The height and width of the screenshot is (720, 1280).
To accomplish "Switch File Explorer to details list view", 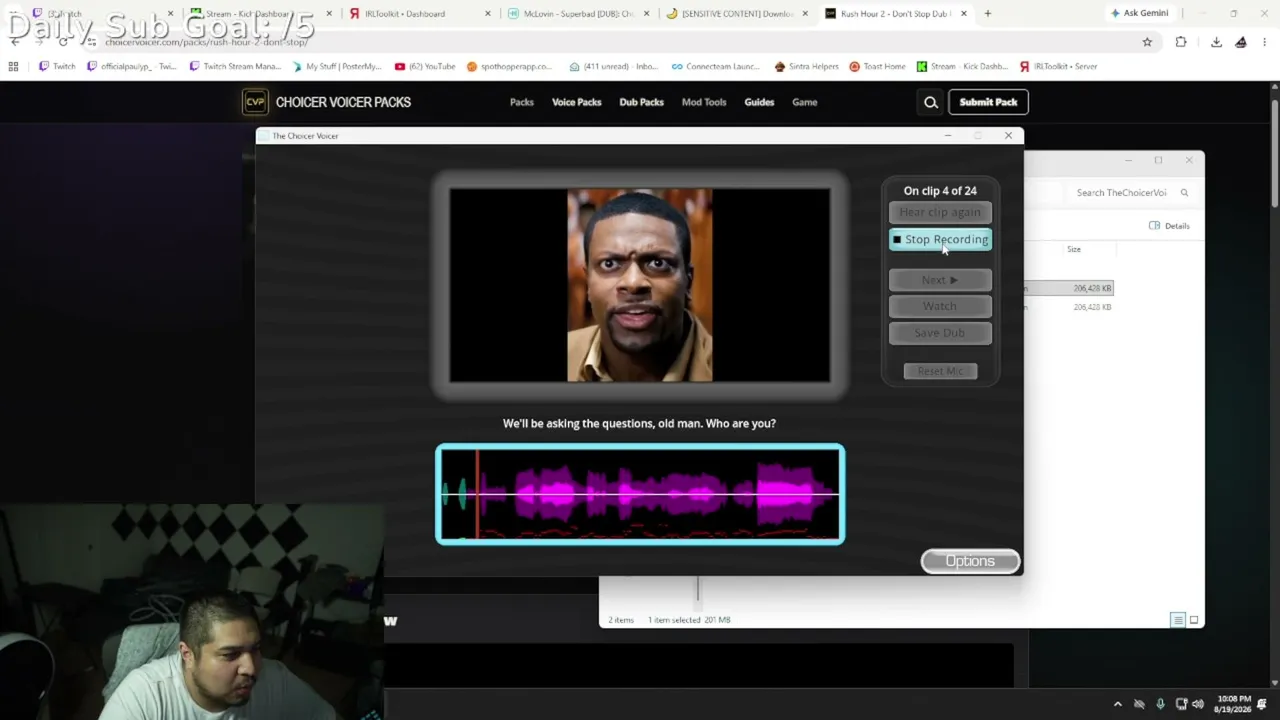I will pos(1178,620).
